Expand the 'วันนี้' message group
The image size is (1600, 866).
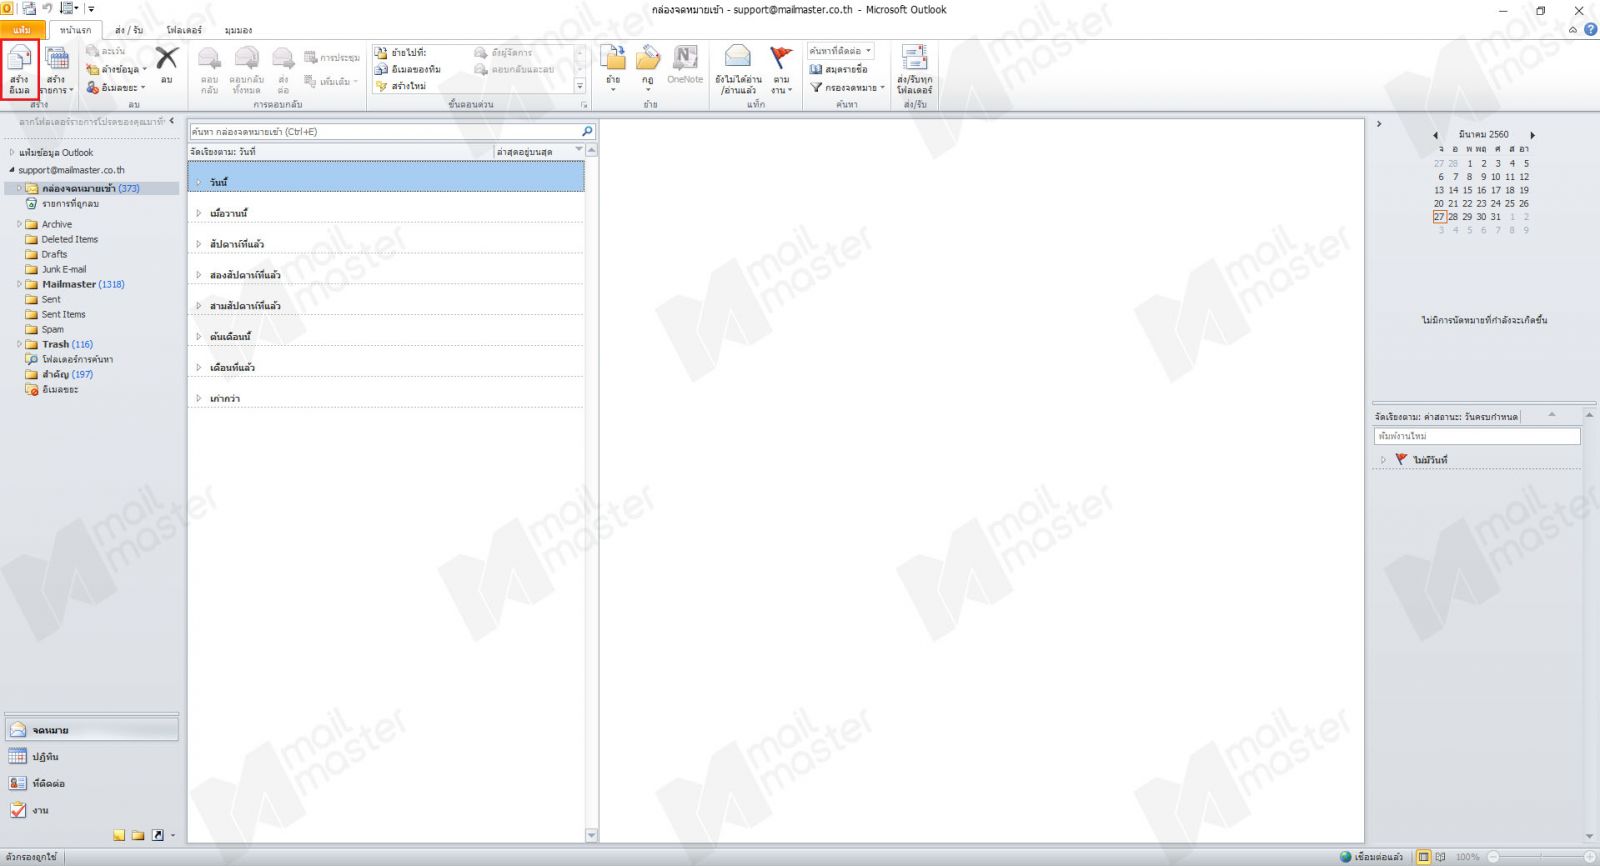[x=199, y=182]
